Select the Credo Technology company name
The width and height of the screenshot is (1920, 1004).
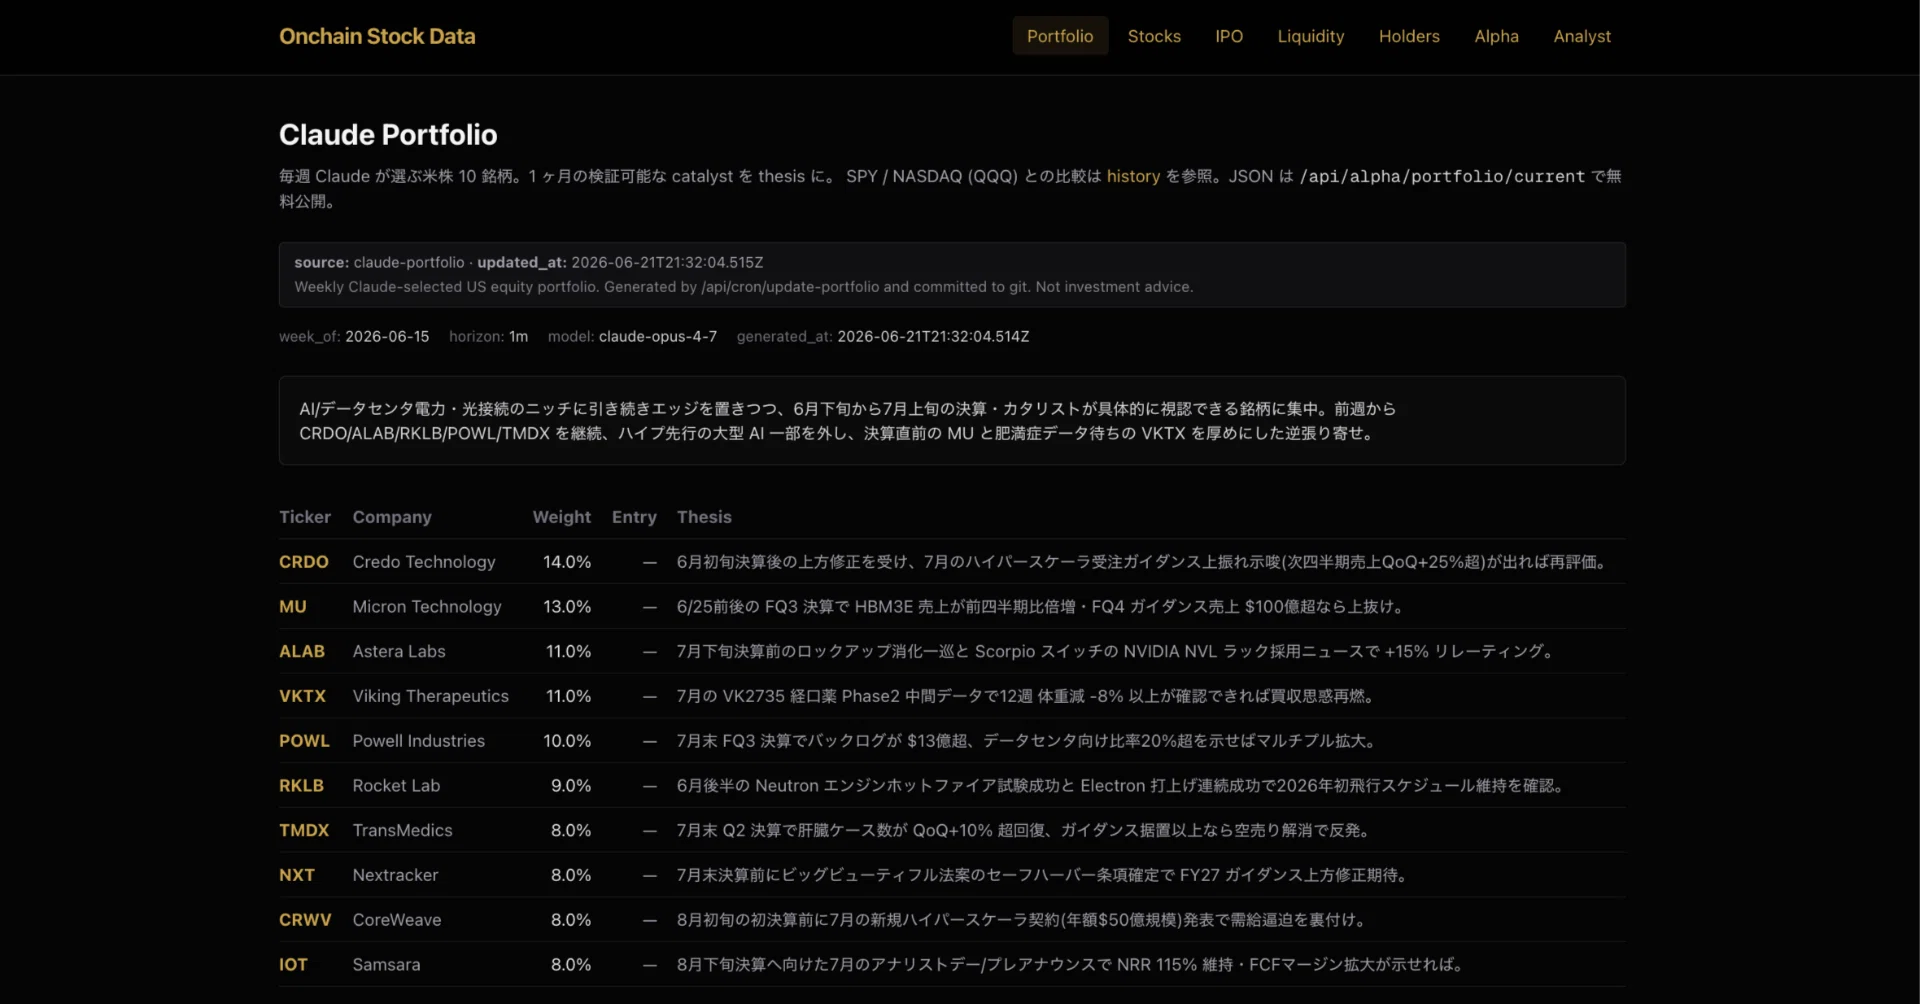click(x=424, y=562)
